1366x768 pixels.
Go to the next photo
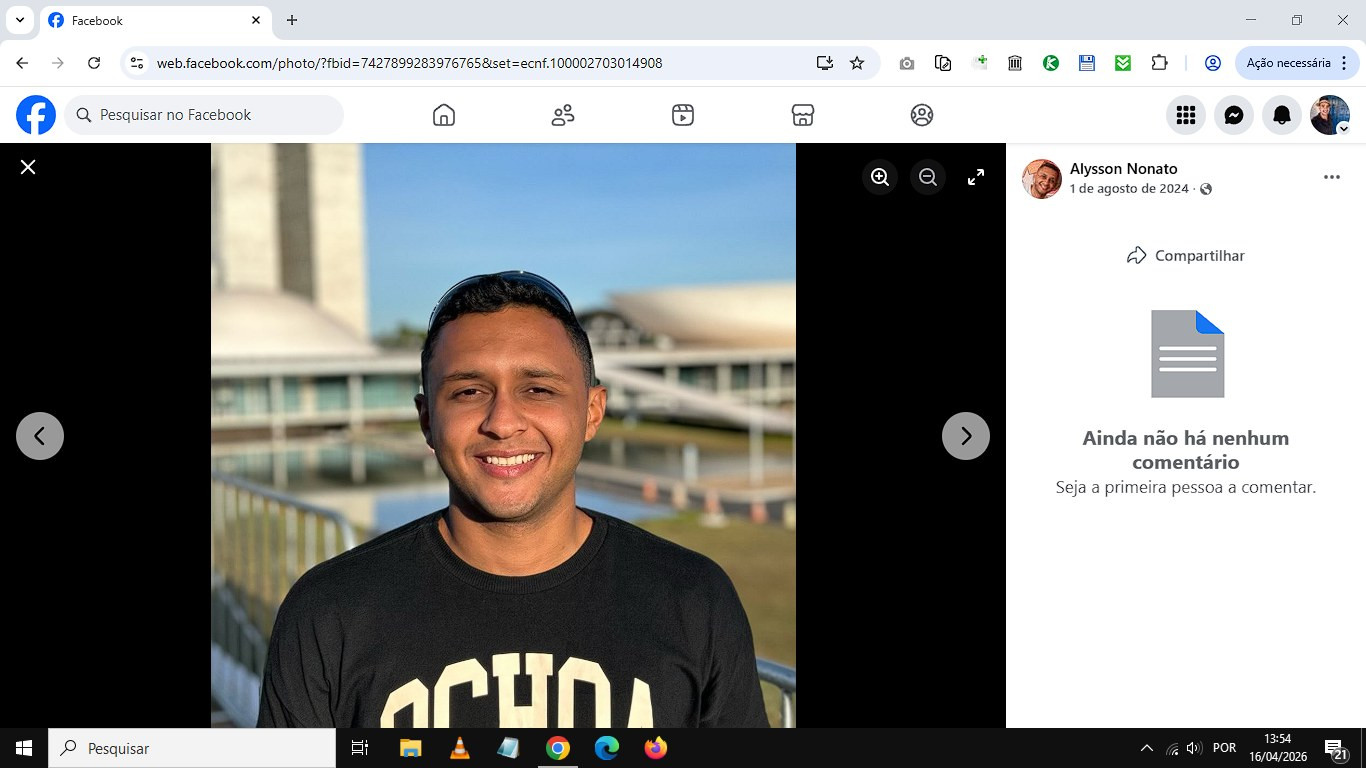(x=966, y=436)
